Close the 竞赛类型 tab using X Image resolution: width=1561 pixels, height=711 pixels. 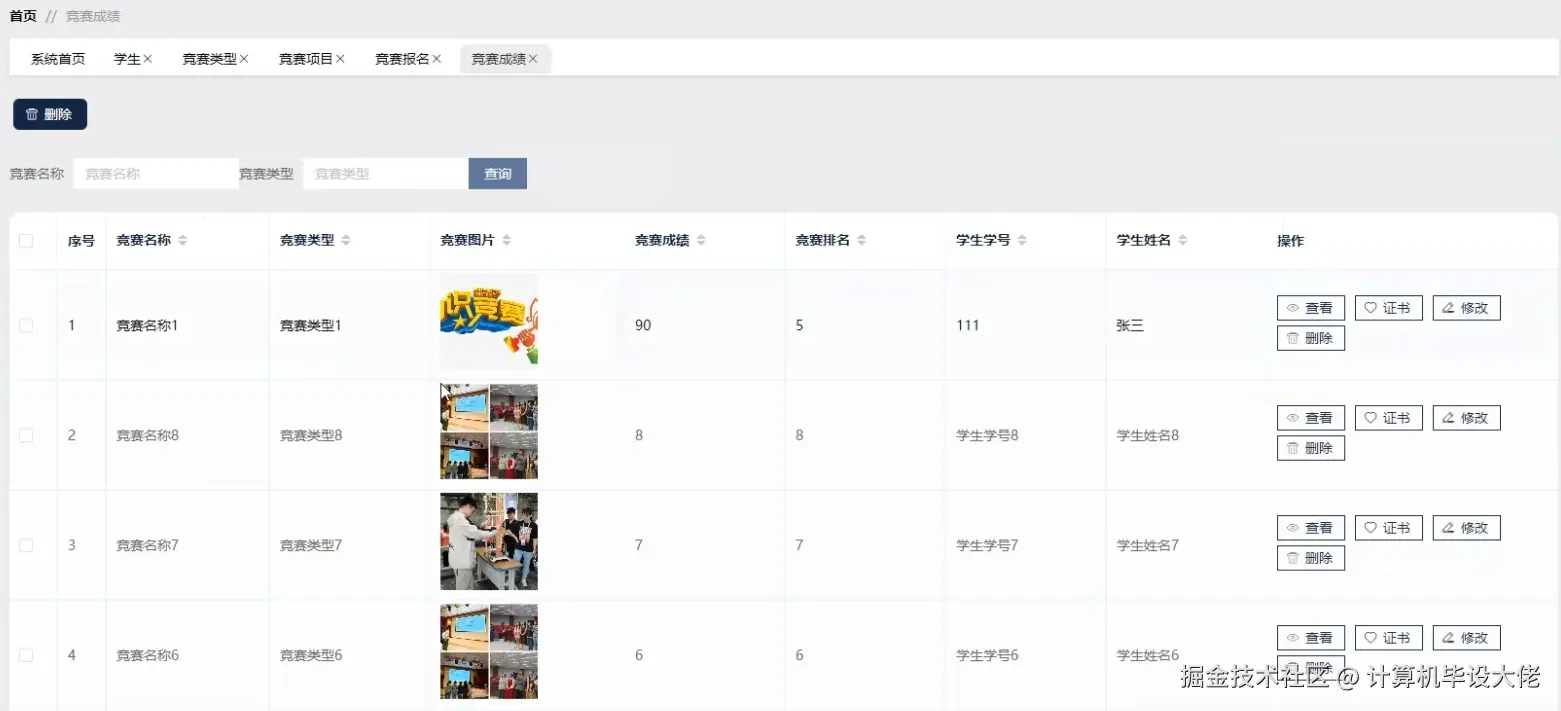tap(244, 59)
